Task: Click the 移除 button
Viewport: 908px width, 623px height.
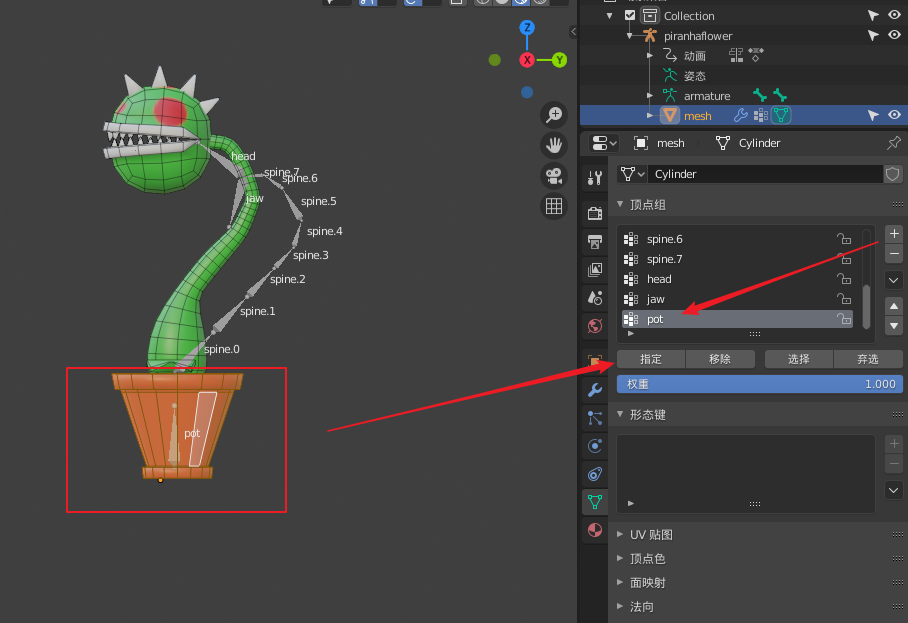Action: 720,359
